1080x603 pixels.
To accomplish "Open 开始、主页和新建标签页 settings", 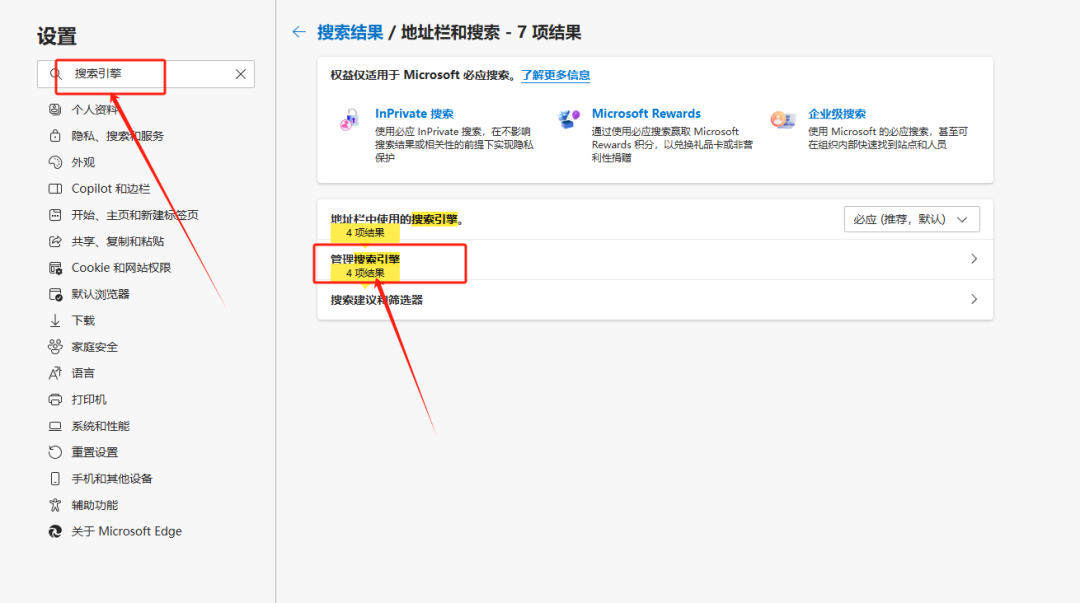I will pos(135,215).
